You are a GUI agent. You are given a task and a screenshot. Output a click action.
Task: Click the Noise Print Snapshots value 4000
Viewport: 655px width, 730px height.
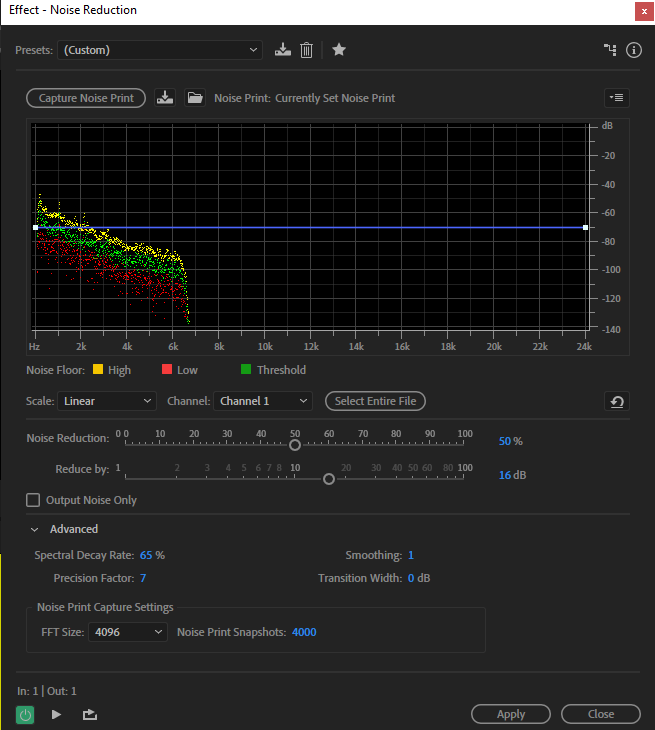[304, 632]
